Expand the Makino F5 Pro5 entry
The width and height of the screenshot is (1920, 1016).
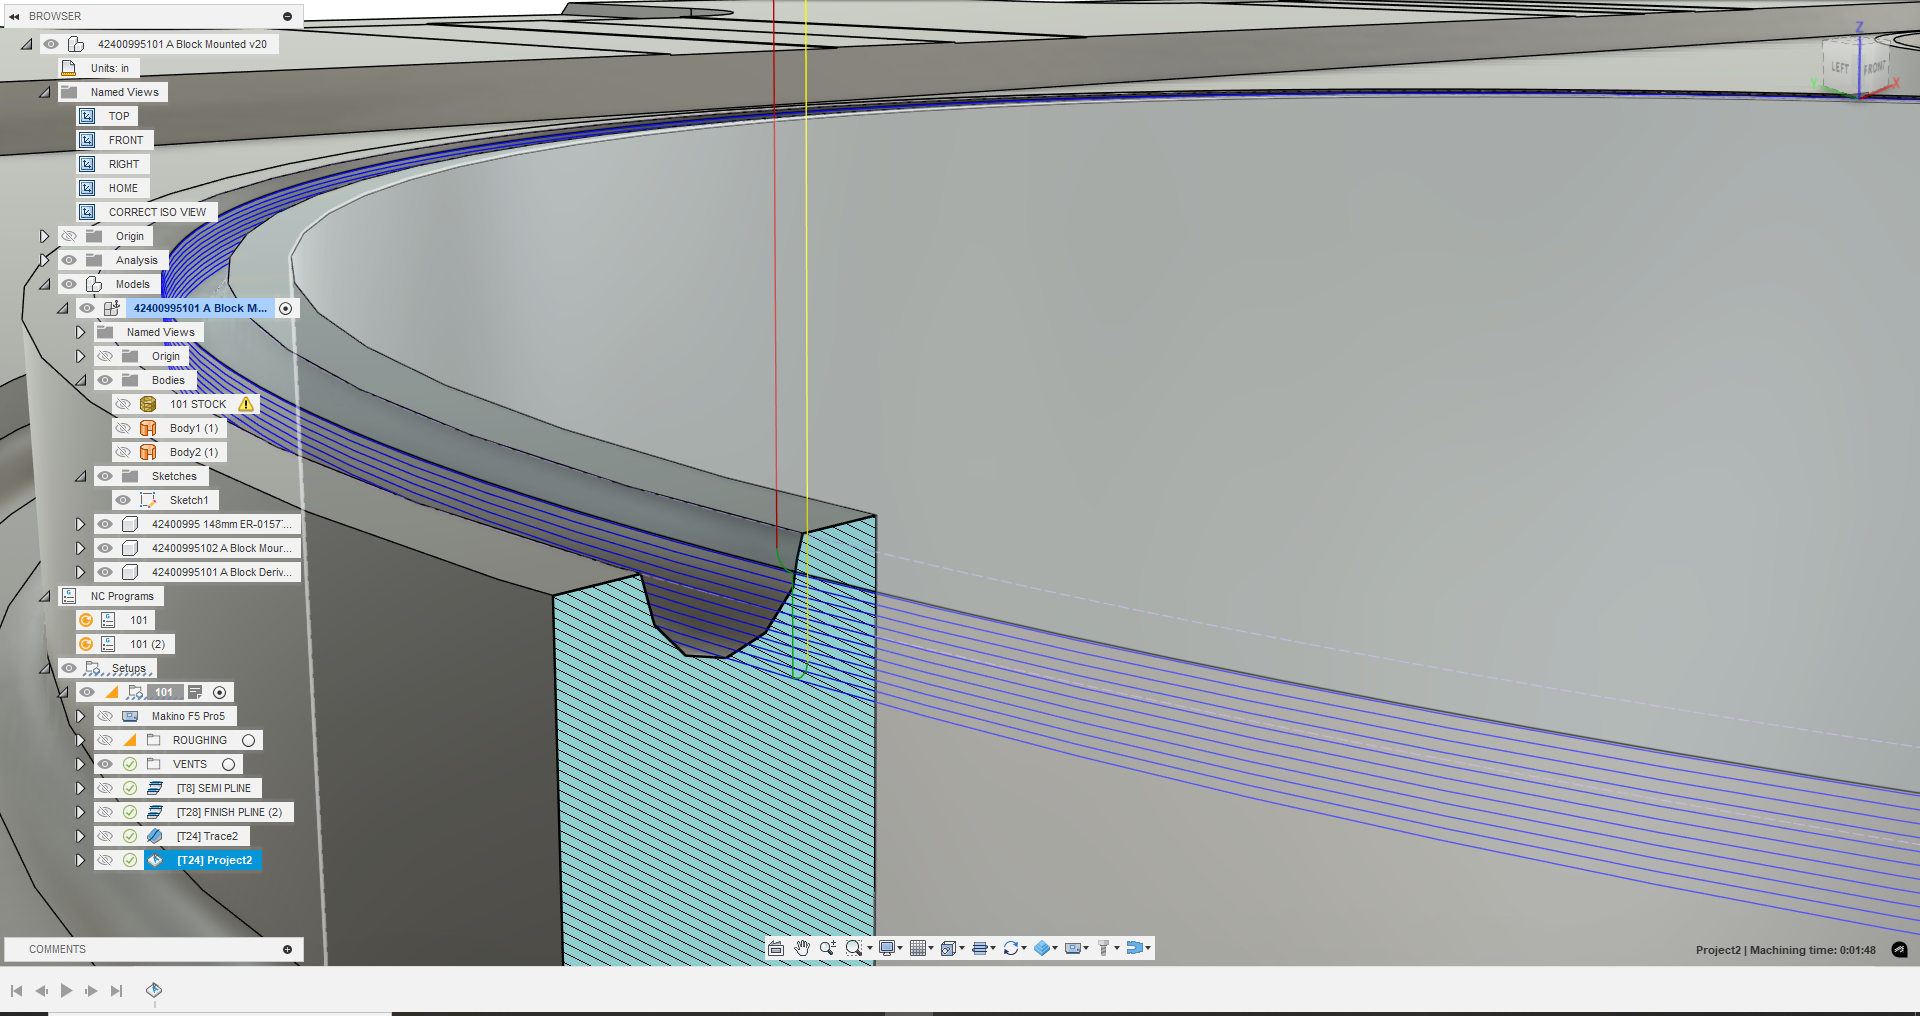81,716
